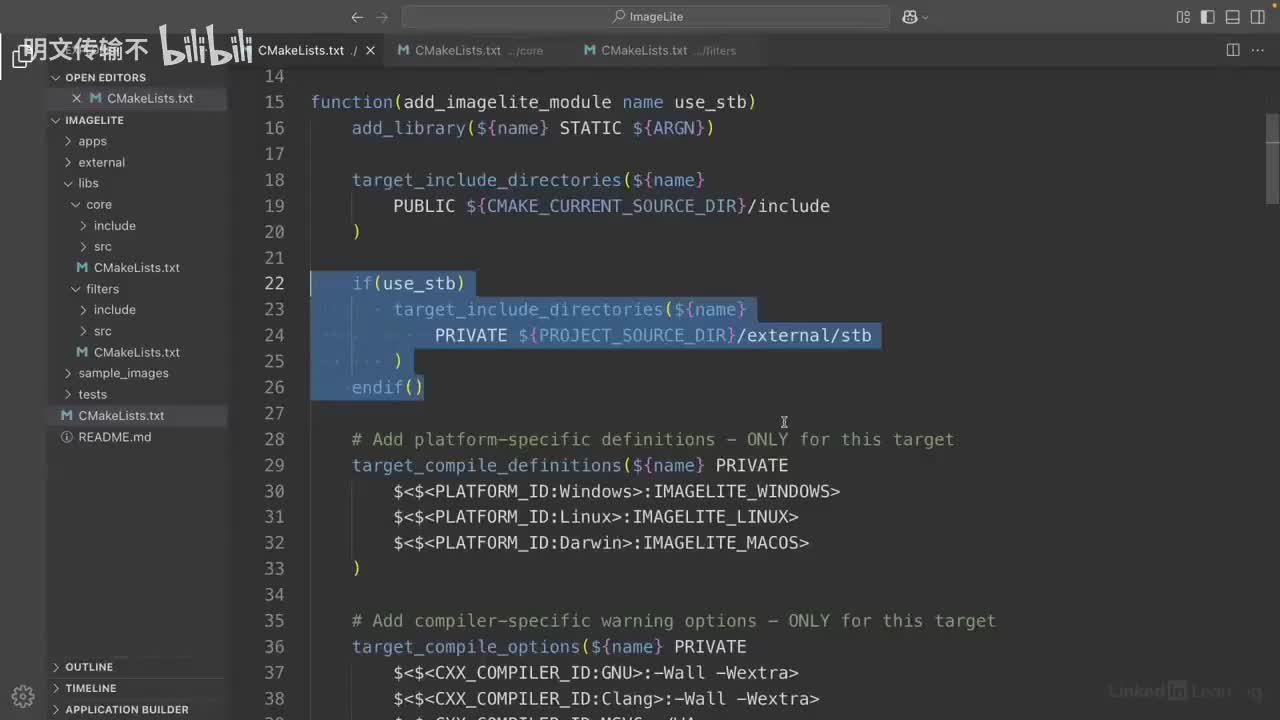
Task: Open CMakeLists.txt under the core folder
Action: point(136,267)
